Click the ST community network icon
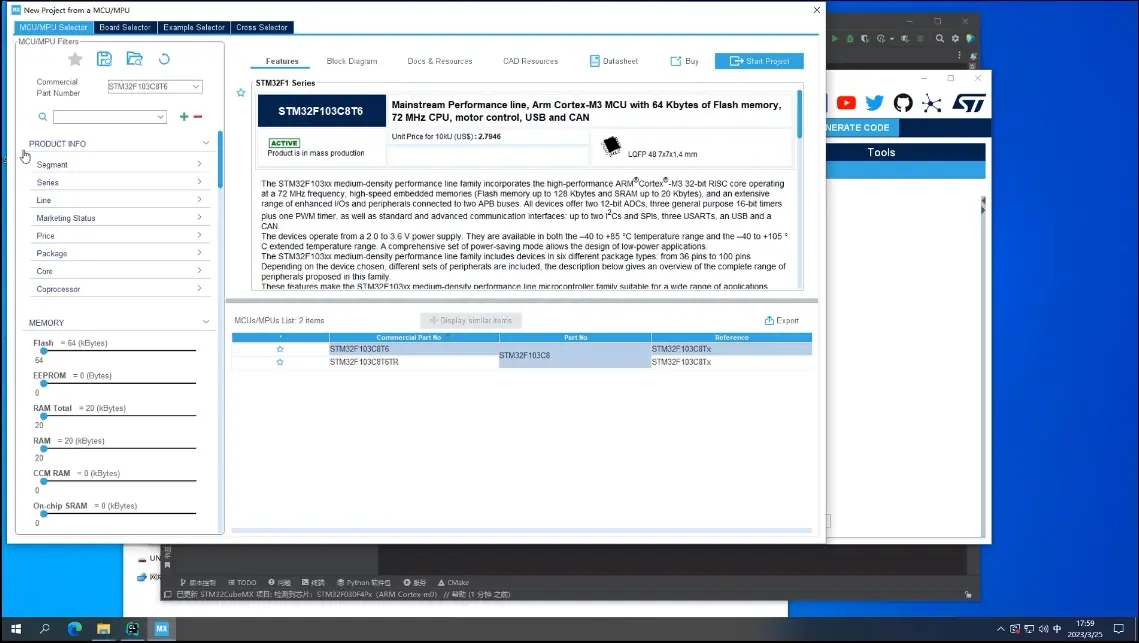 tap(931, 103)
